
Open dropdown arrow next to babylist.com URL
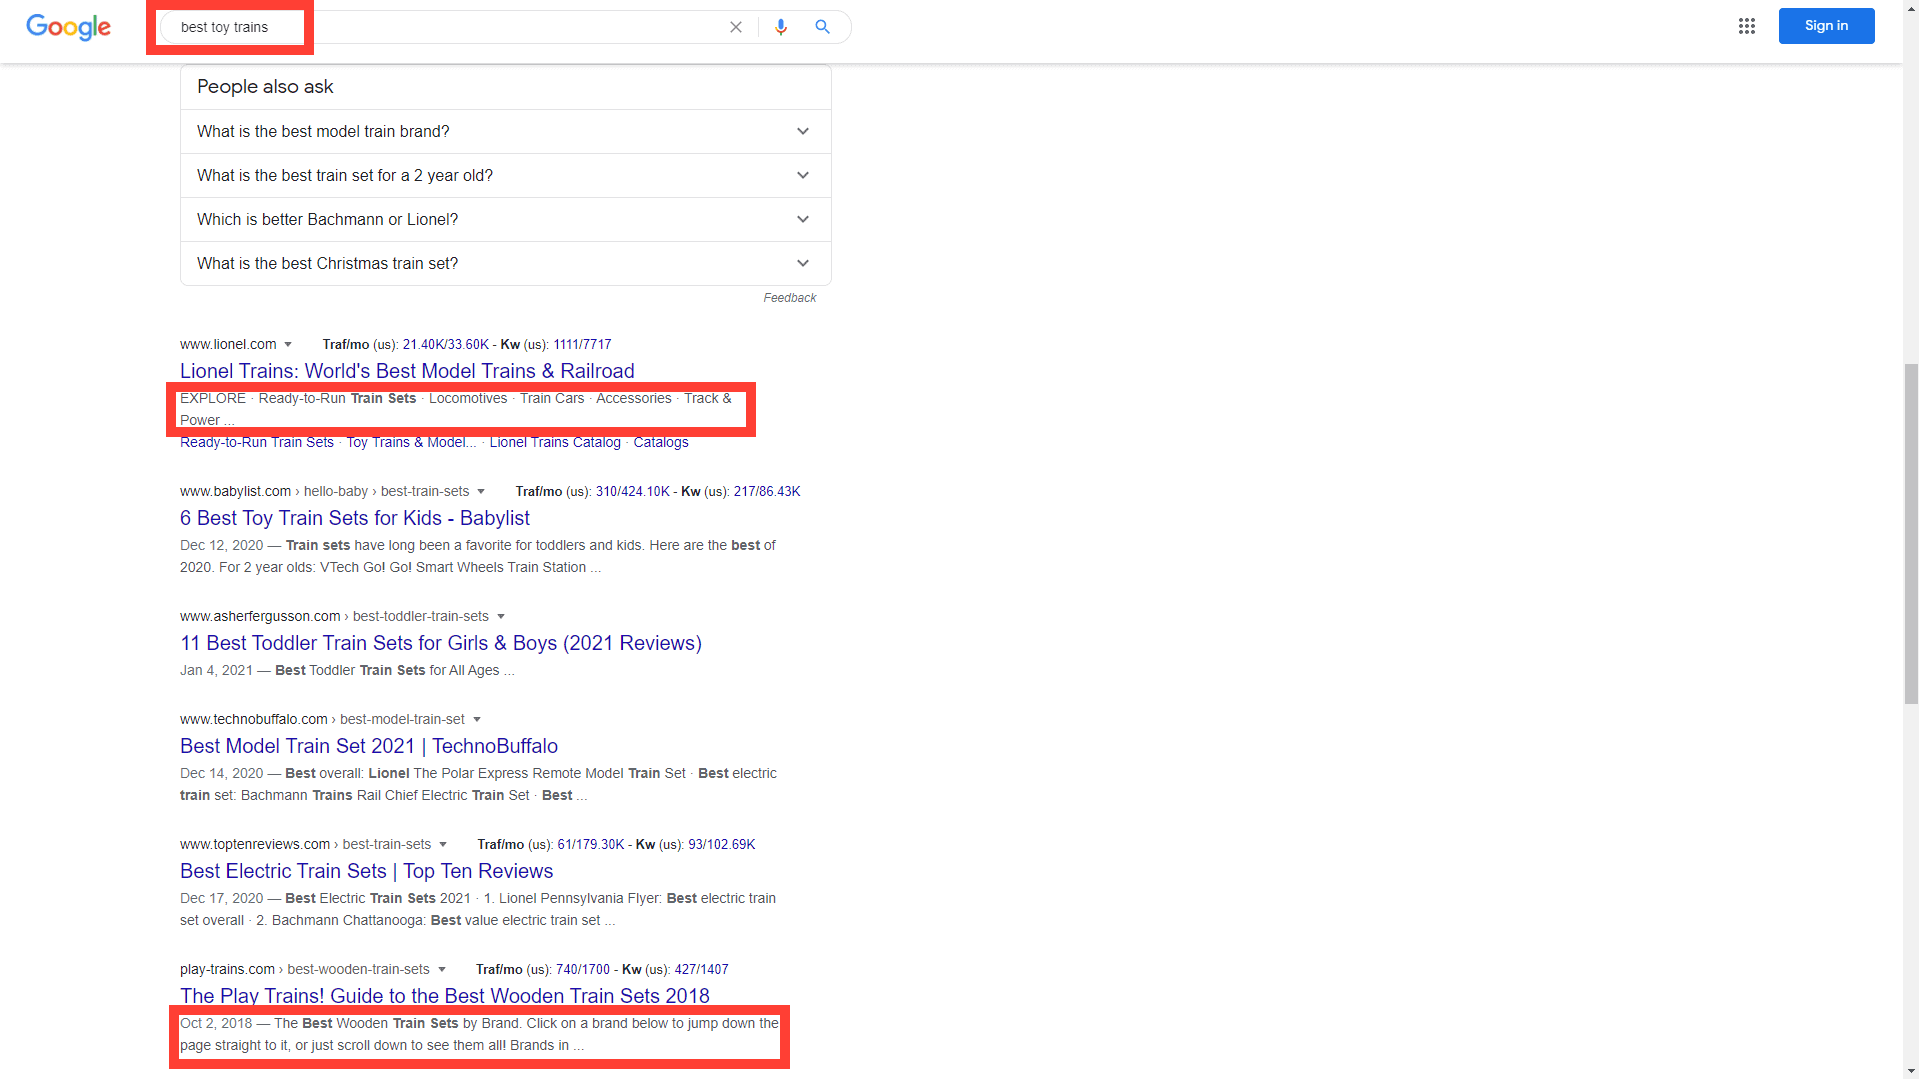pos(481,492)
